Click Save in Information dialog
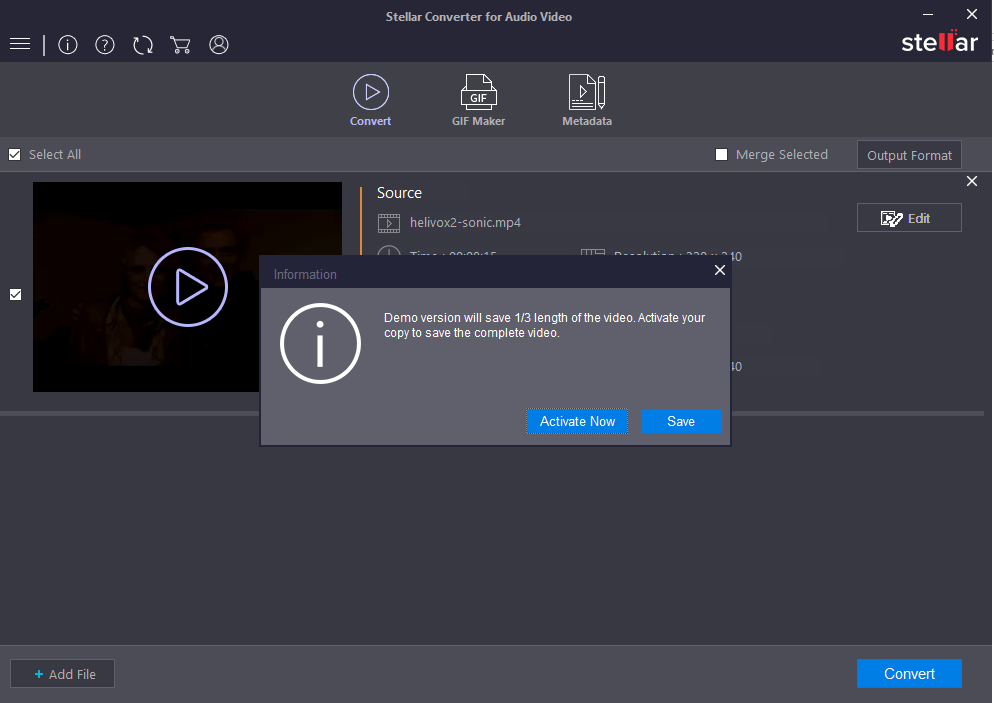The width and height of the screenshot is (994, 703). pos(681,421)
